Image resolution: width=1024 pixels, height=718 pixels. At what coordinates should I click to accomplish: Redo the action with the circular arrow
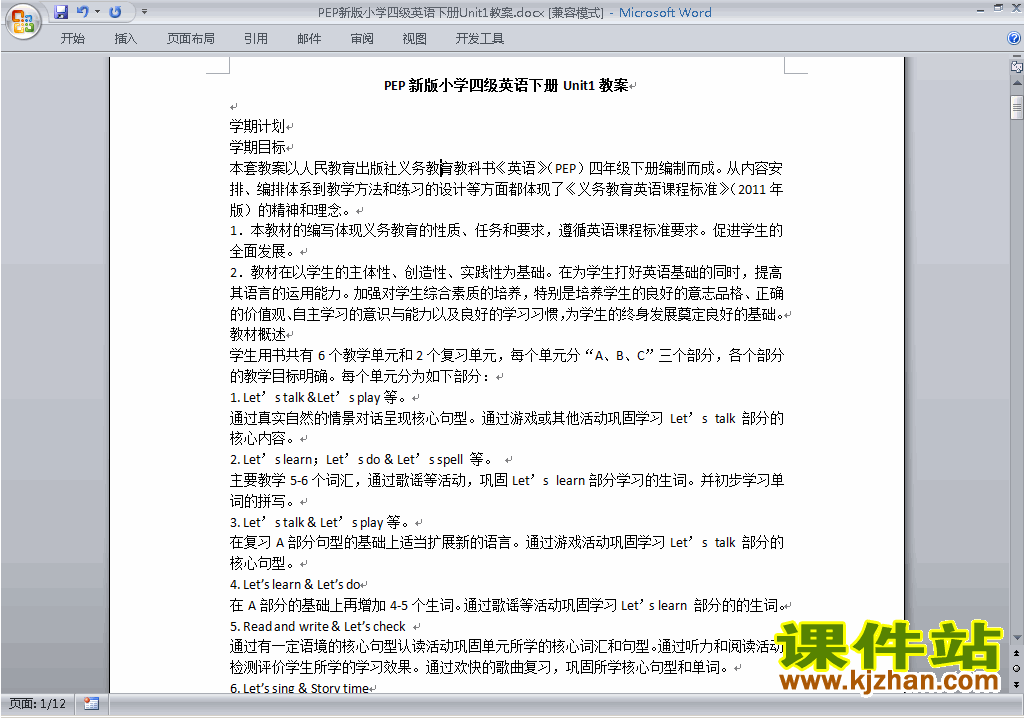pyautogui.click(x=115, y=12)
